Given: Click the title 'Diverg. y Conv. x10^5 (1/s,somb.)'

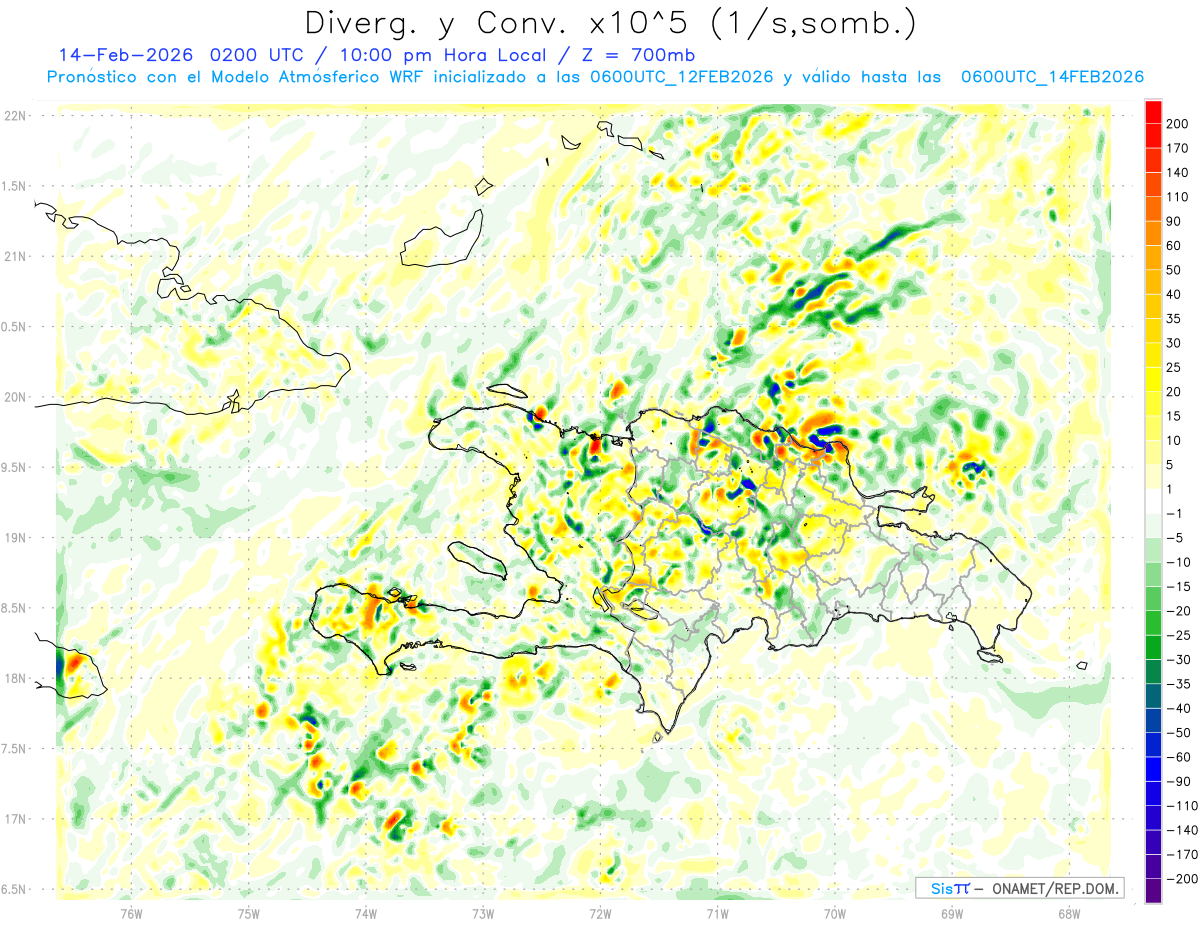Looking at the screenshot, I should click(610, 22).
